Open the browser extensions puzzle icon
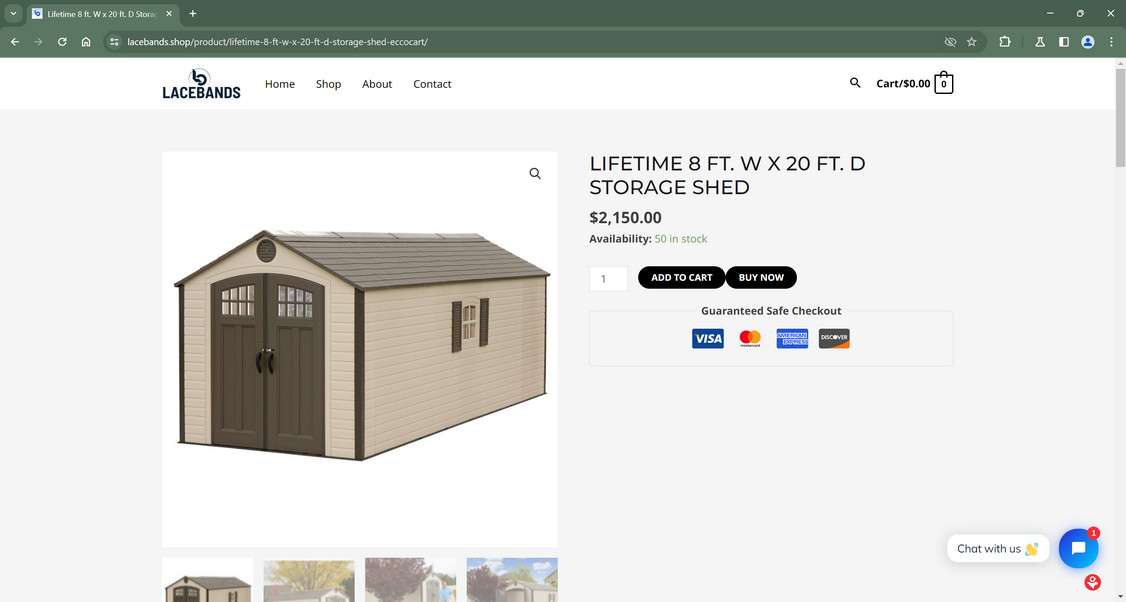Viewport: 1126px width, 602px height. [1005, 42]
